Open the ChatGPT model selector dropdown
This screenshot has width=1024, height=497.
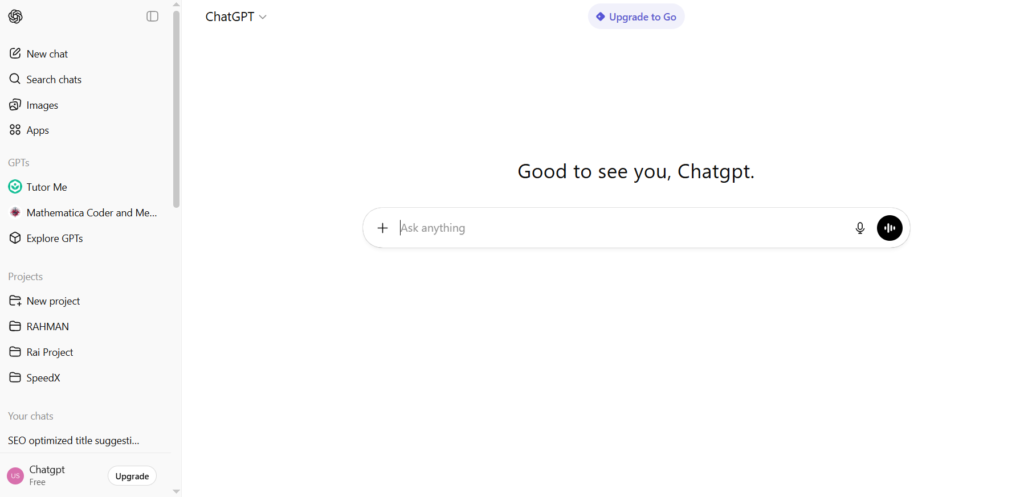point(236,17)
